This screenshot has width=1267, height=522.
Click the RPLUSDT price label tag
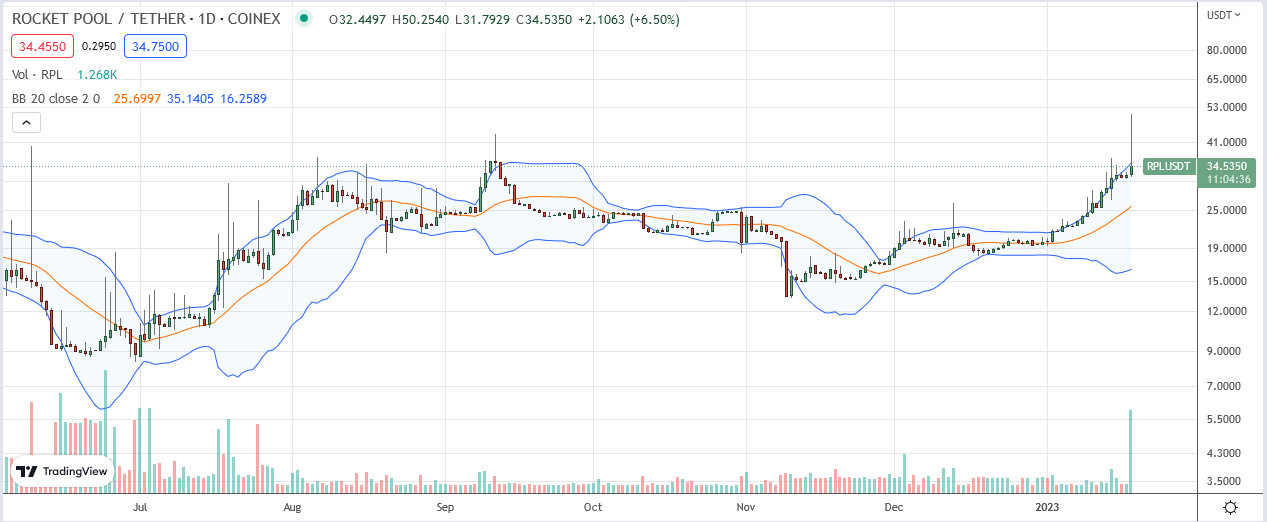[1169, 166]
